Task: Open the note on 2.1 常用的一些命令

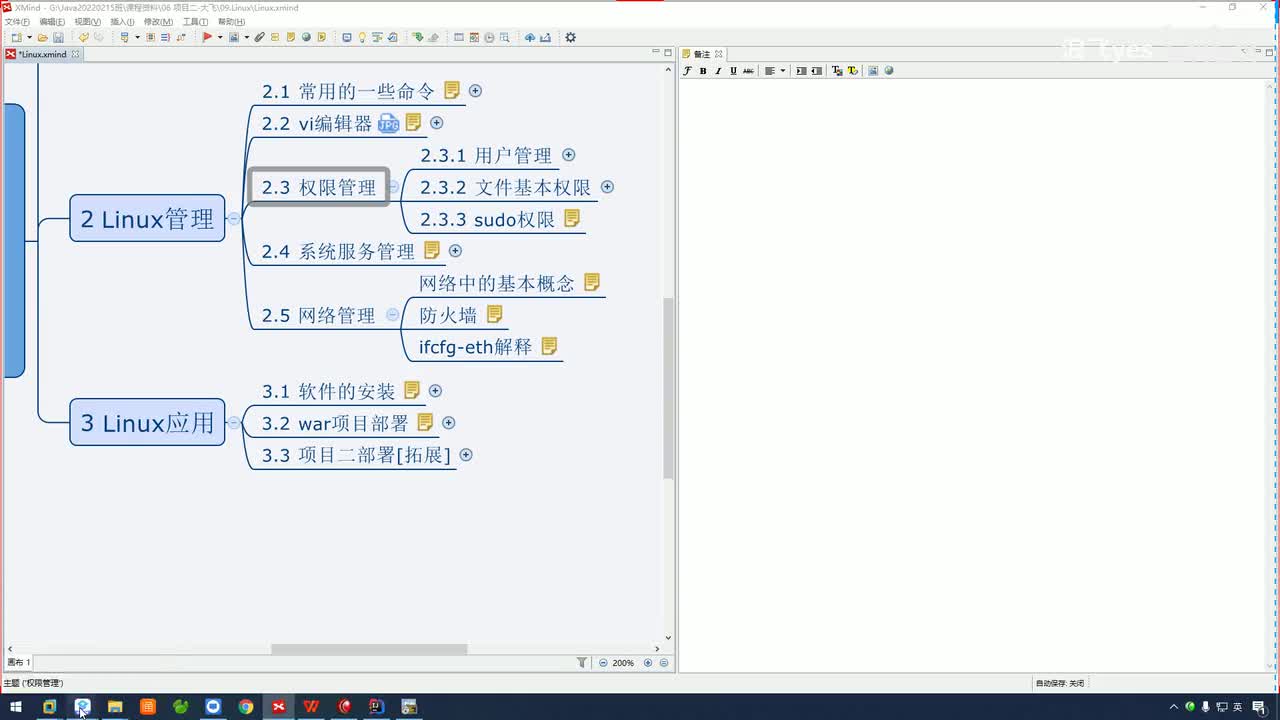Action: (x=452, y=90)
